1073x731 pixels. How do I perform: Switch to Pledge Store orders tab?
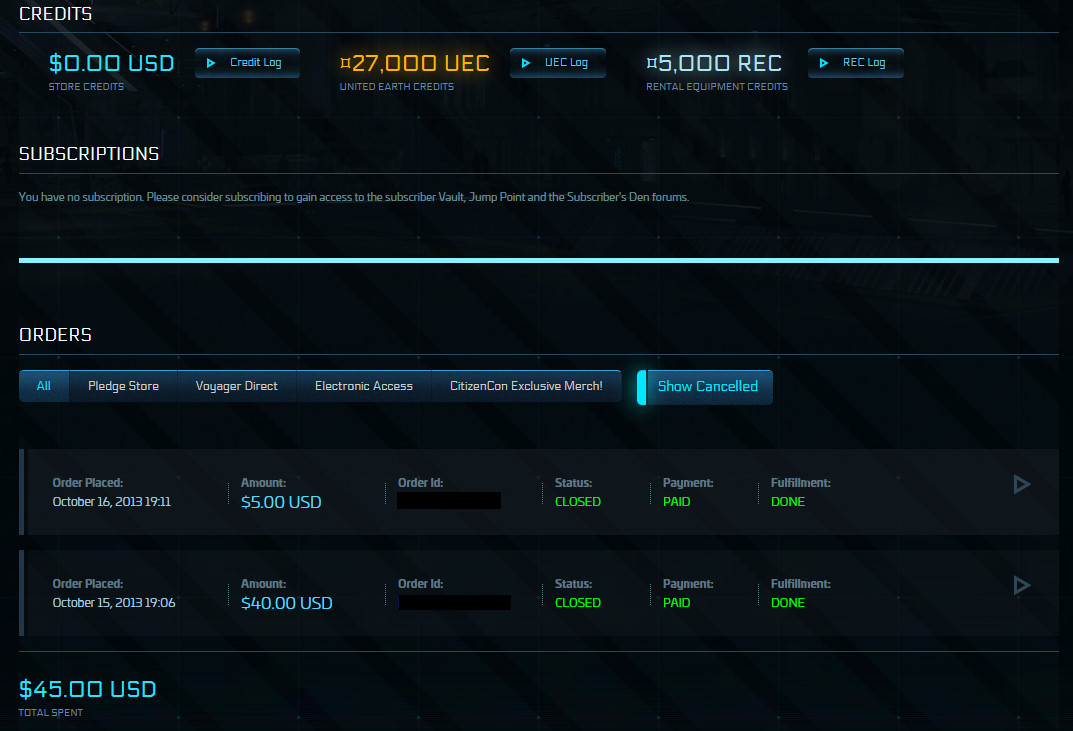pyautogui.click(x=123, y=386)
